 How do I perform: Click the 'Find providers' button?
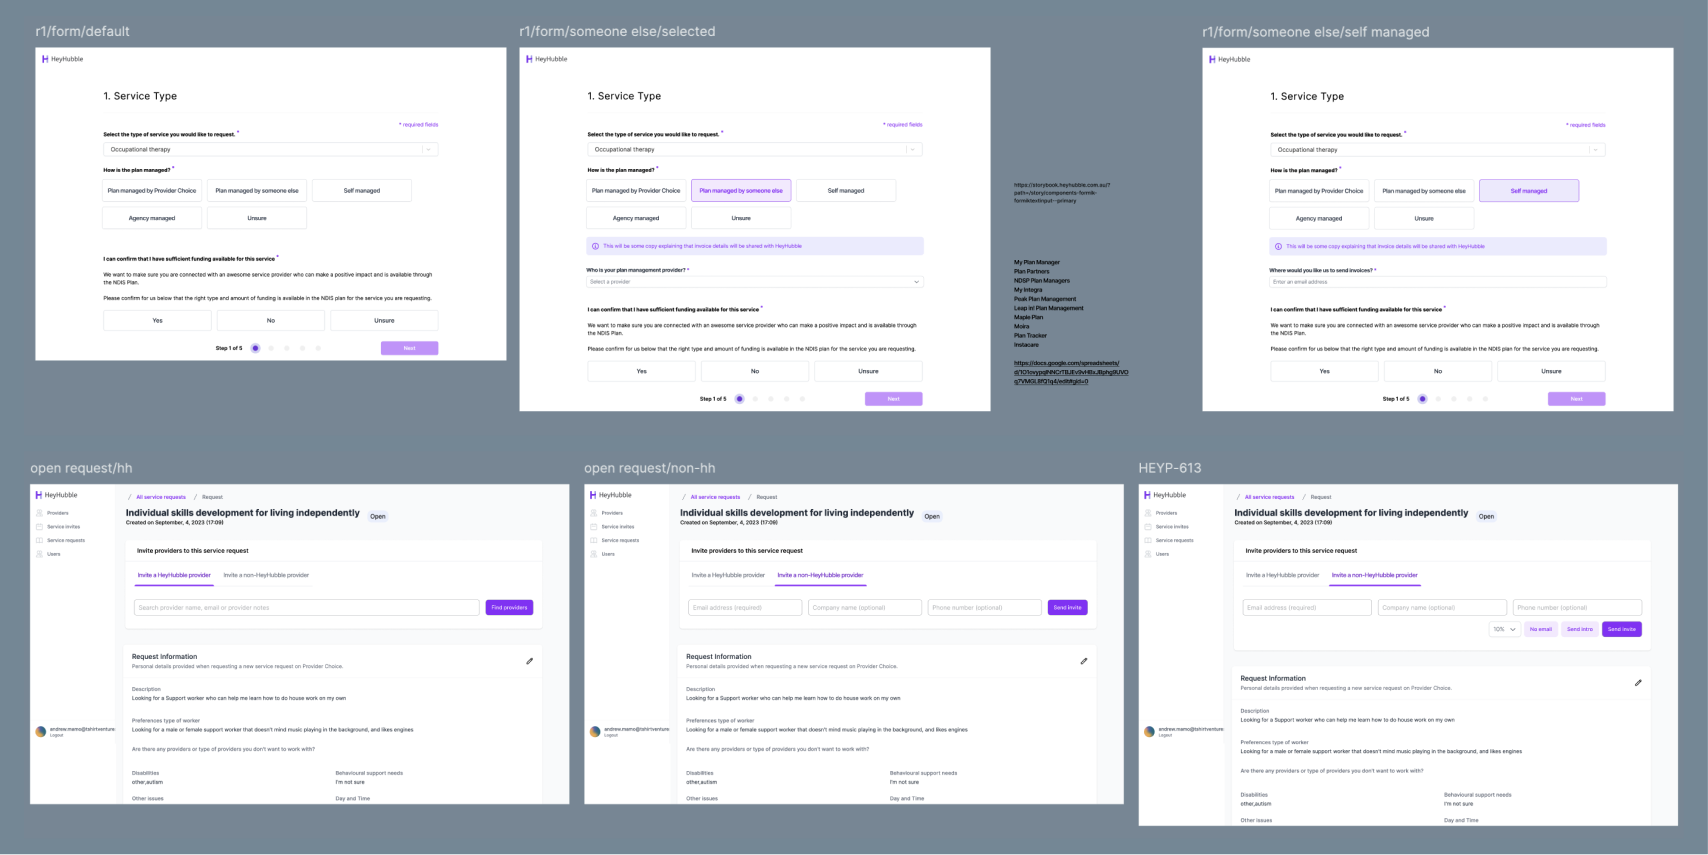pos(509,607)
